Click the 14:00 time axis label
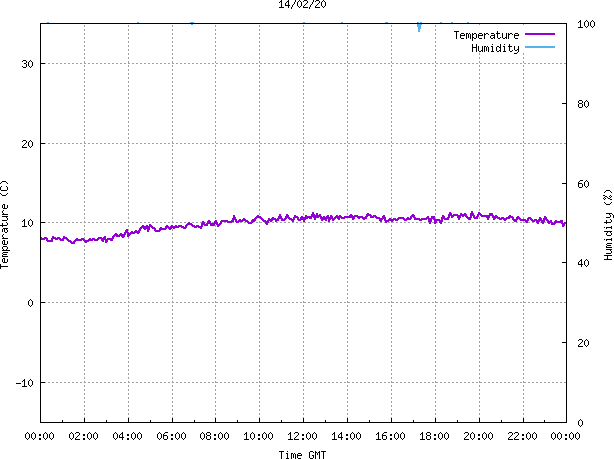 click(x=347, y=436)
